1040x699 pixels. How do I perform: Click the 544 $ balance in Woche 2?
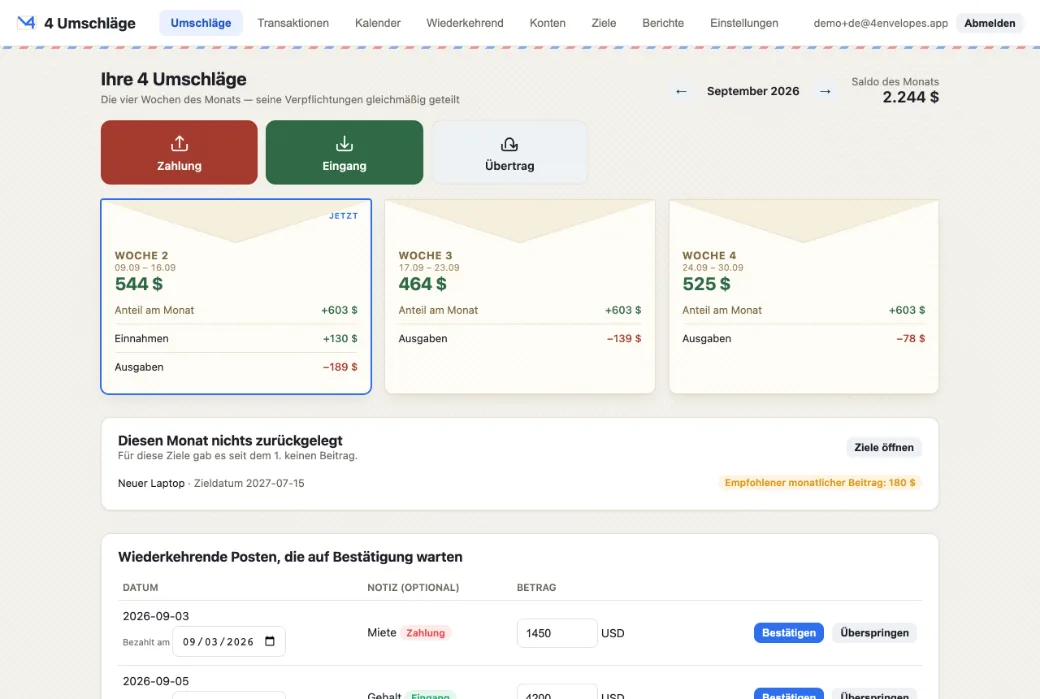point(139,284)
